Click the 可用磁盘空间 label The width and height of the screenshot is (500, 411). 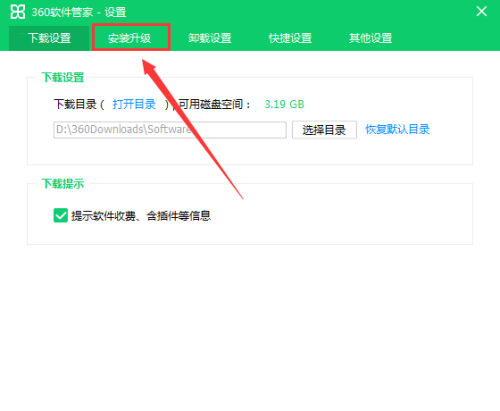pos(214,104)
